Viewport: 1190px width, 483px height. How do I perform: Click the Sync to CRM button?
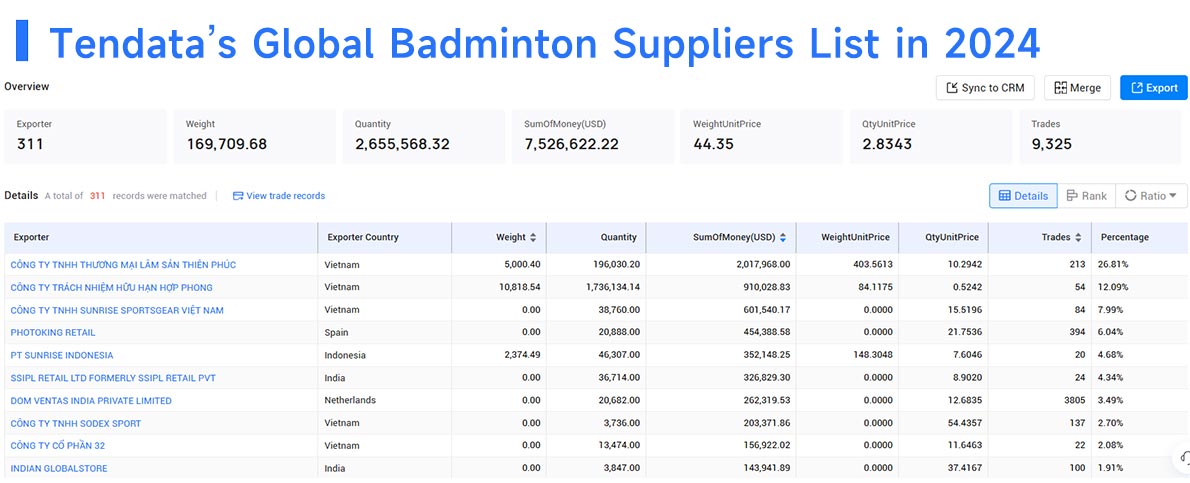tap(985, 88)
